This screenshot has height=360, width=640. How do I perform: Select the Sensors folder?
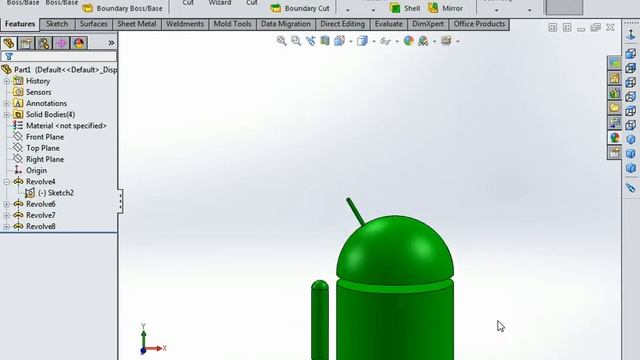point(33,92)
